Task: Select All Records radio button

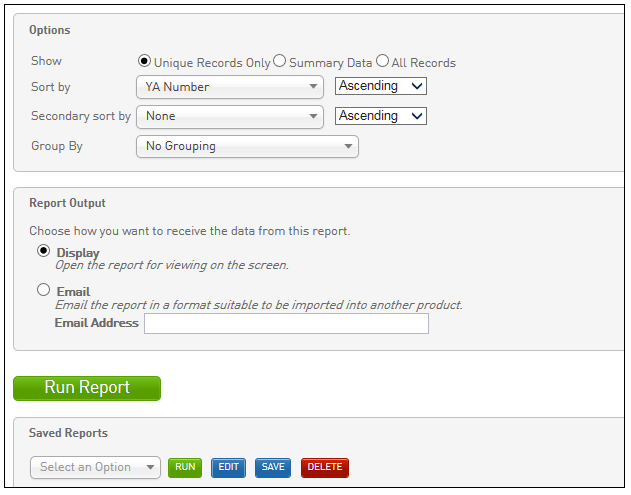Action: click(382, 61)
